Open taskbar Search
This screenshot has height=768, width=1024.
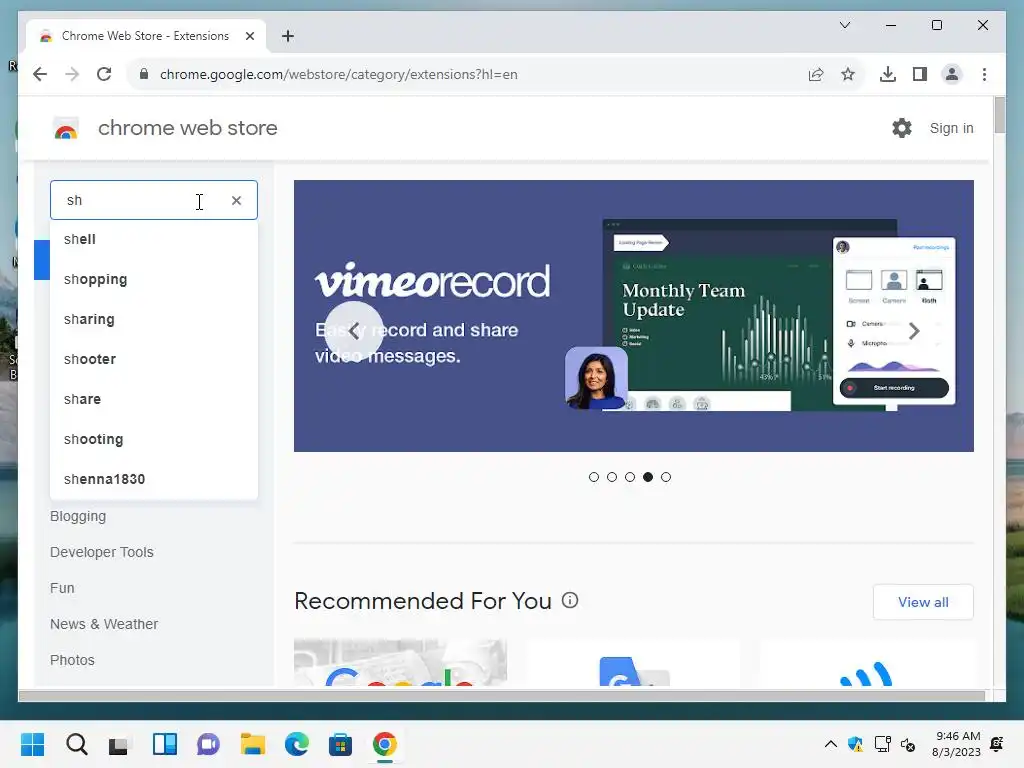[76, 744]
